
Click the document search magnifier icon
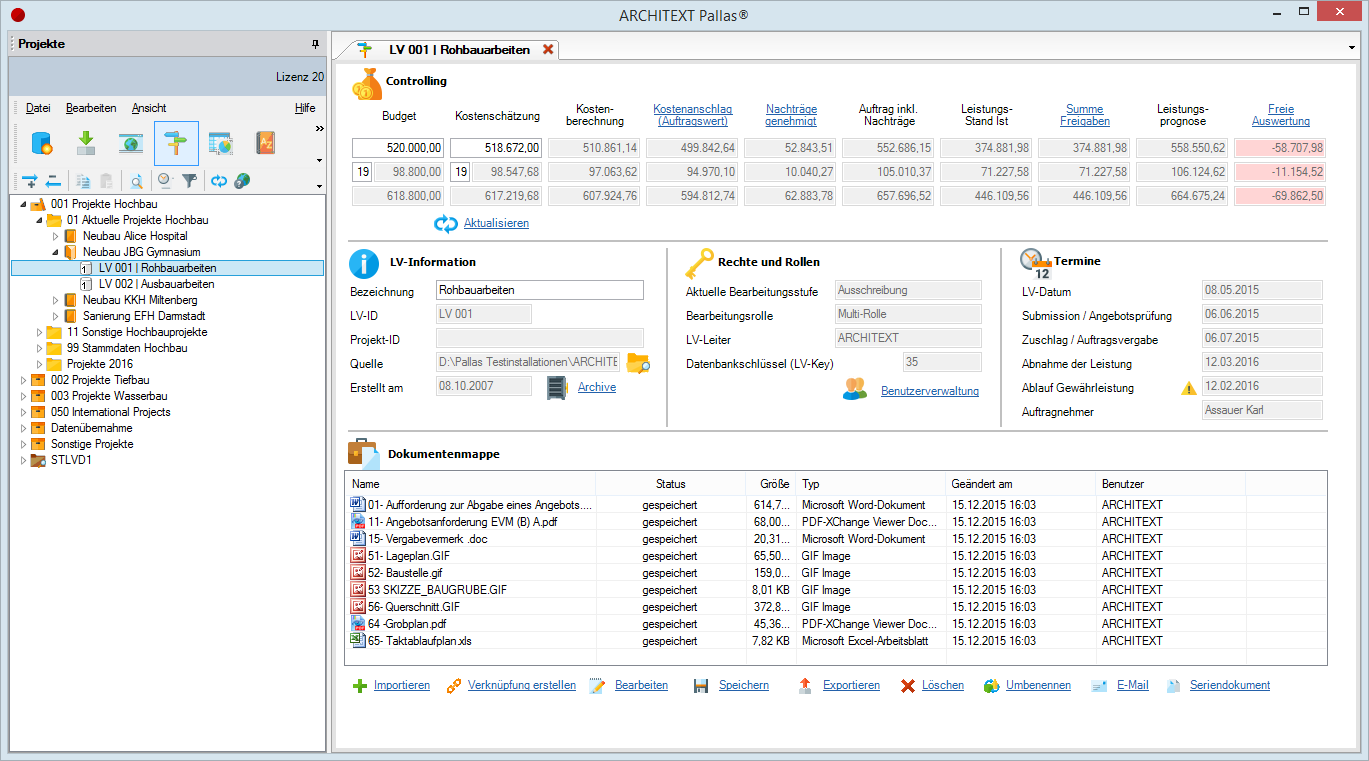pyautogui.click(x=136, y=181)
